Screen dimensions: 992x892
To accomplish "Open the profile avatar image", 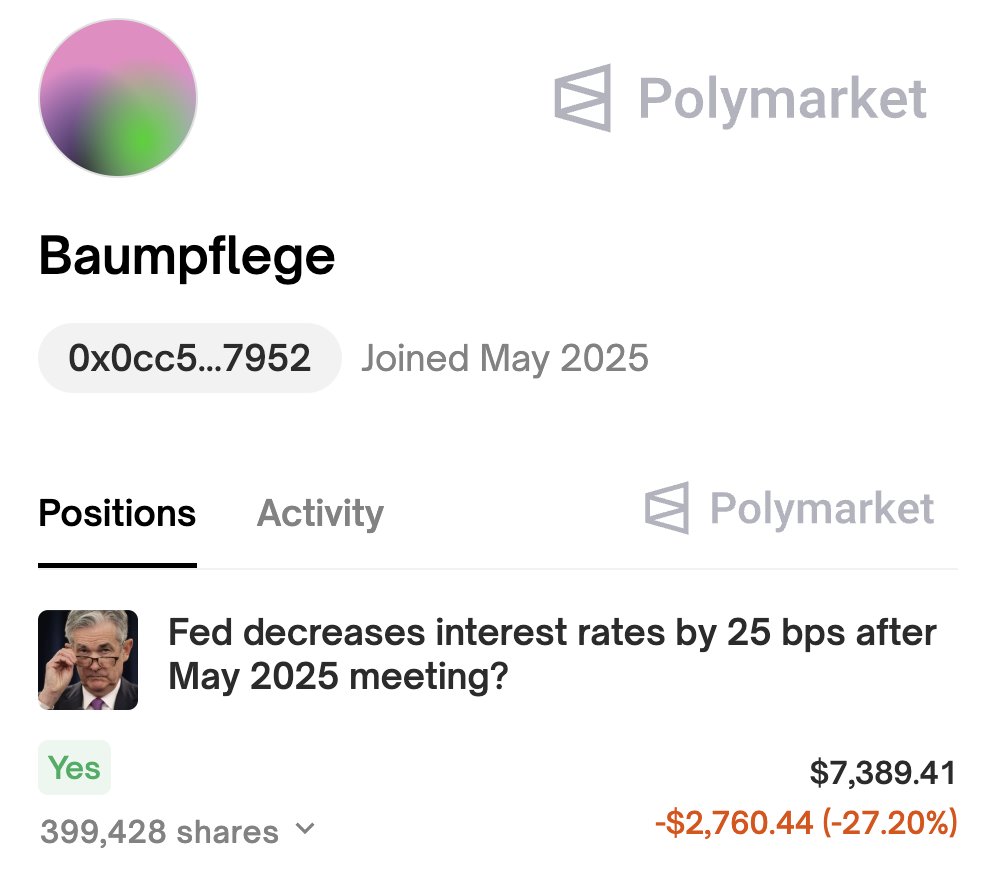I will click(117, 98).
